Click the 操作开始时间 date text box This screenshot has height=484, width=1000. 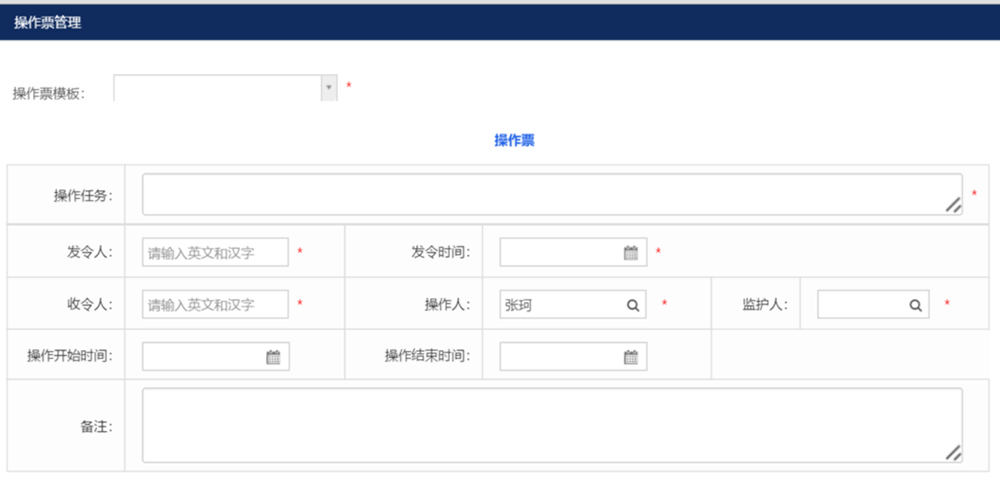tap(203, 357)
